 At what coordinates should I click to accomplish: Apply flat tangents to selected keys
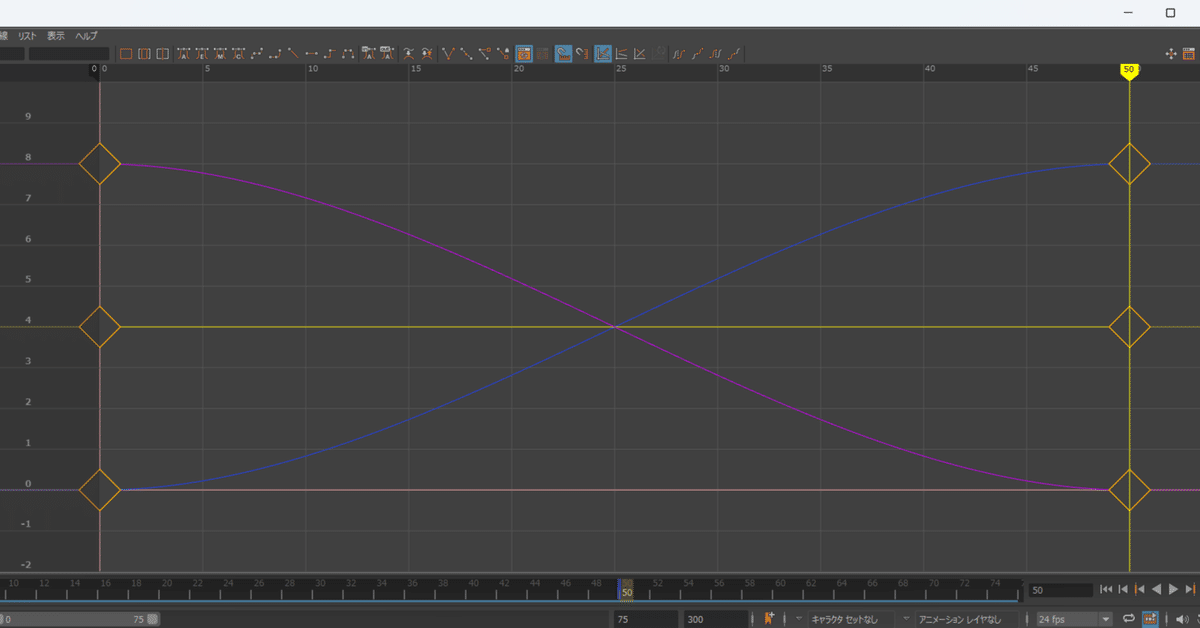tap(313, 53)
